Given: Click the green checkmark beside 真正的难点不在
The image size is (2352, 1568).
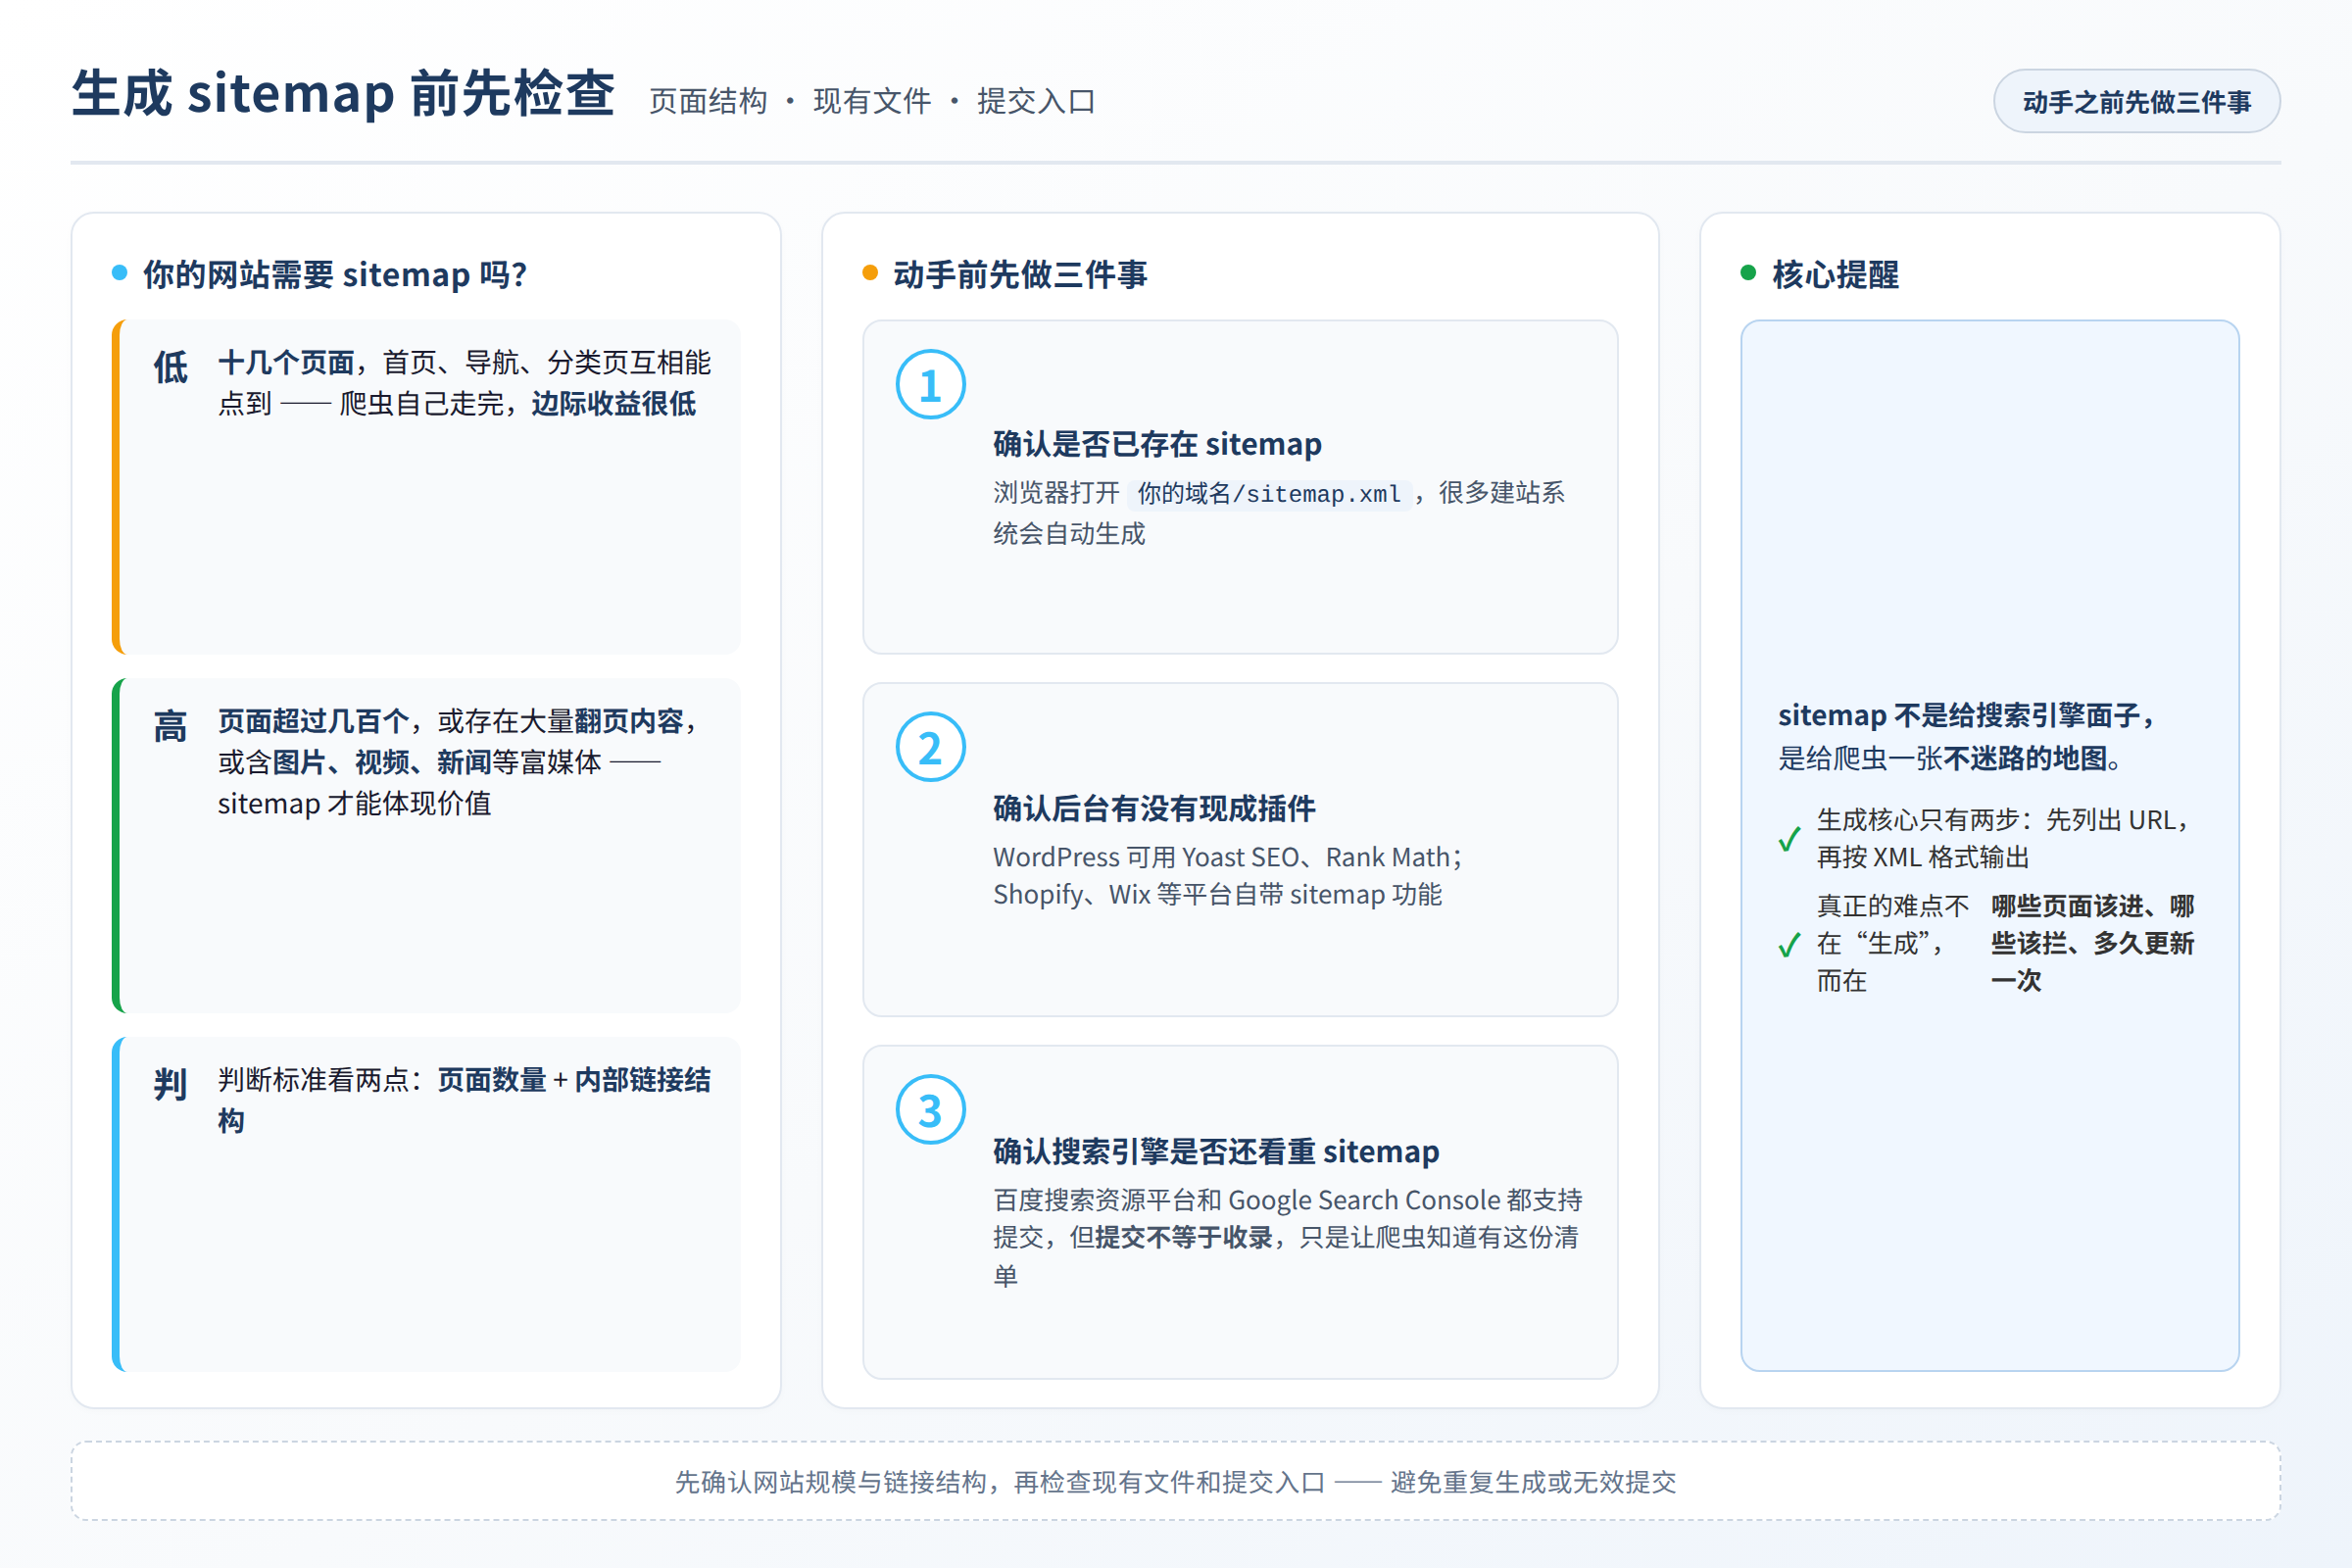Looking at the screenshot, I should 1790,944.
